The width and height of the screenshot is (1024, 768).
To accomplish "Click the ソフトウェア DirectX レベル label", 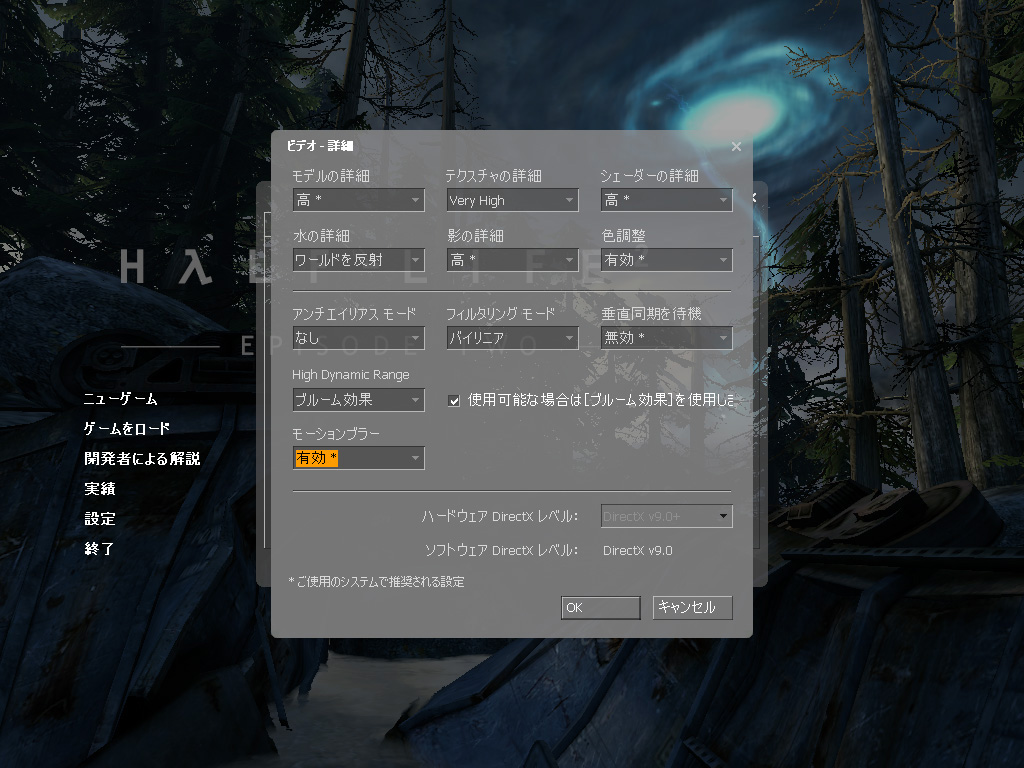I will pos(502,551).
